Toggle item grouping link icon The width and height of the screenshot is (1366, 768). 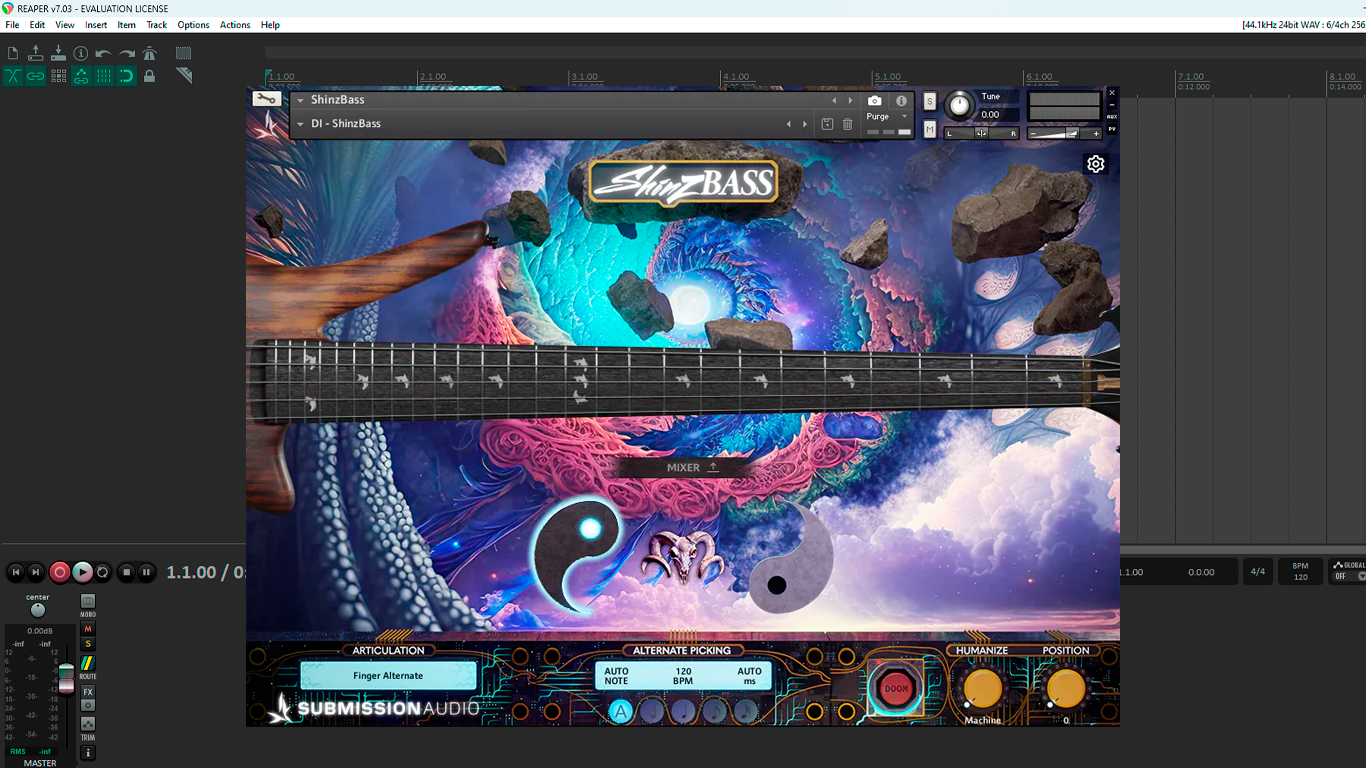point(36,76)
